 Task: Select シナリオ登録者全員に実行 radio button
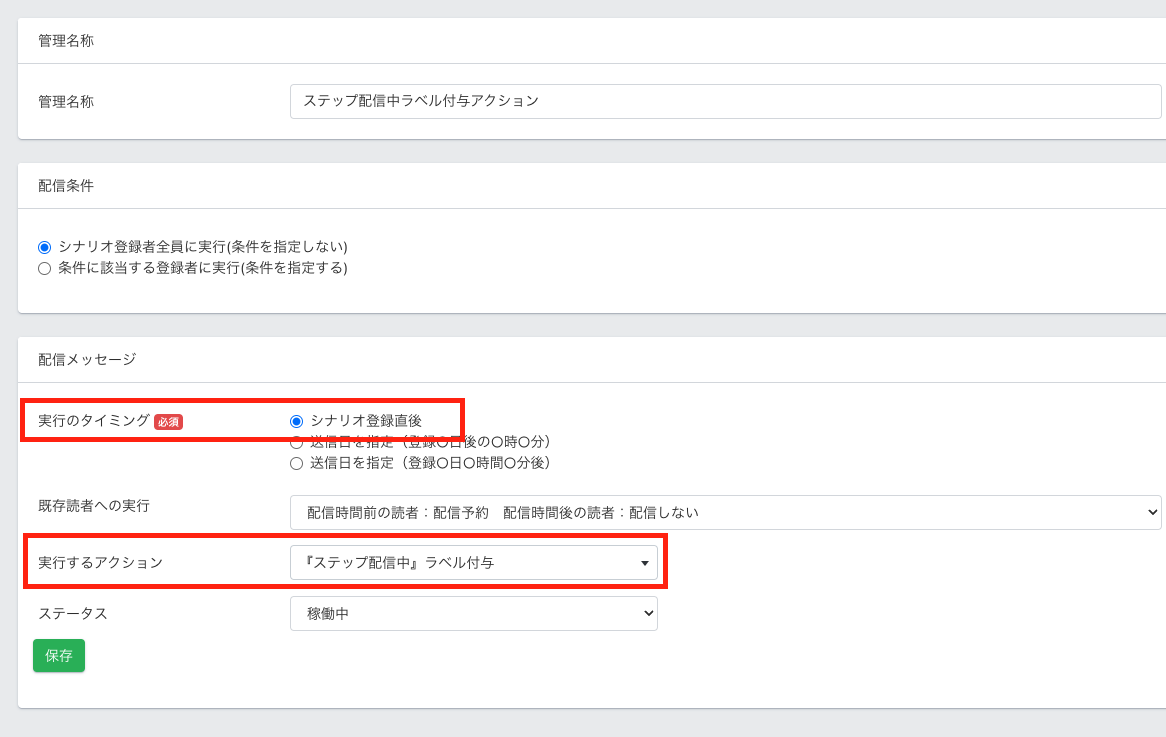pos(44,247)
